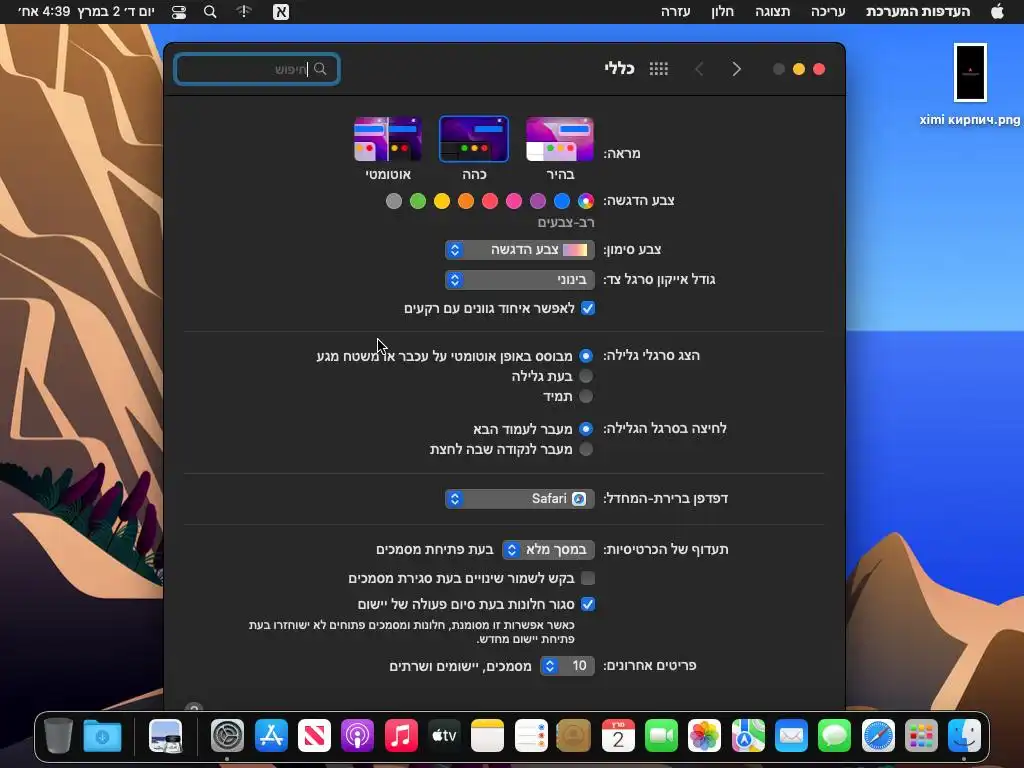Select 'תמיד' scroll bars radio button
The width and height of the screenshot is (1024, 768).
[586, 396]
